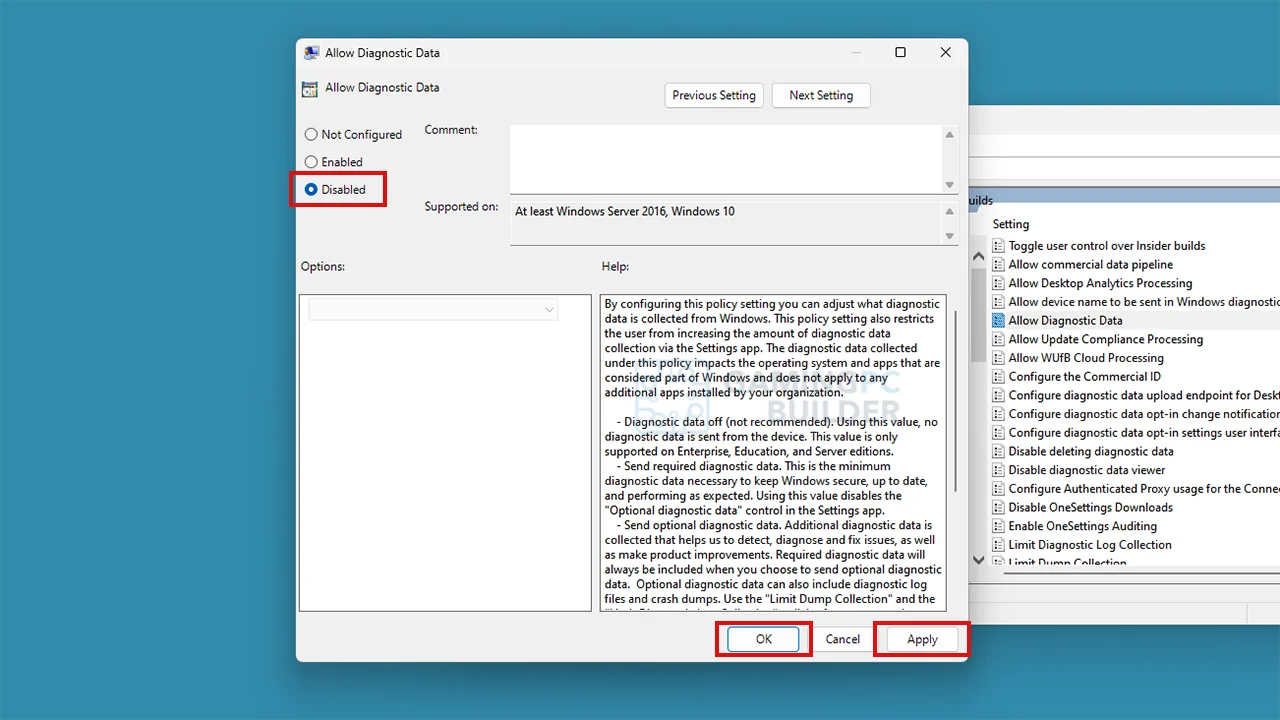Click the icon beside Allow WUfB Cloud Processing

tap(998, 357)
